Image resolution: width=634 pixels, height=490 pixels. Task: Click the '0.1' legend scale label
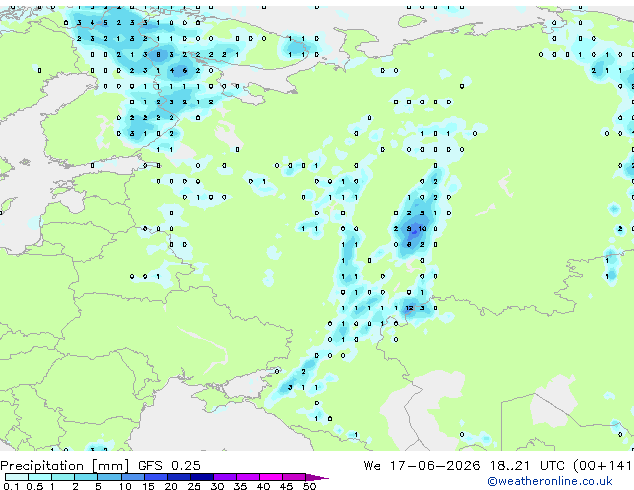[11, 486]
